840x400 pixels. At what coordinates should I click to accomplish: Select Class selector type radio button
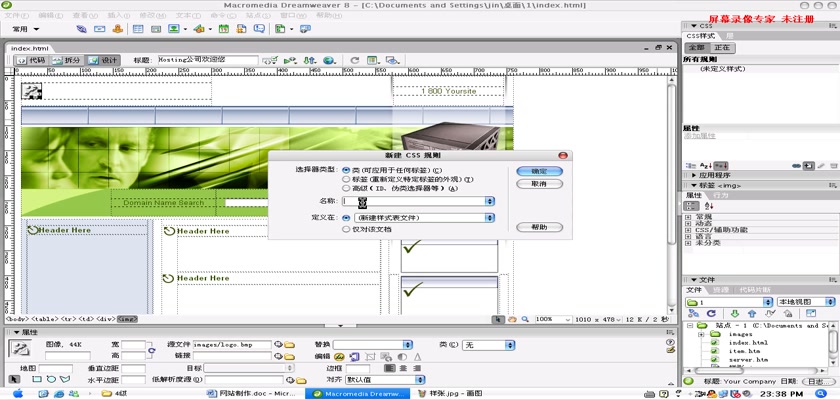(x=346, y=170)
